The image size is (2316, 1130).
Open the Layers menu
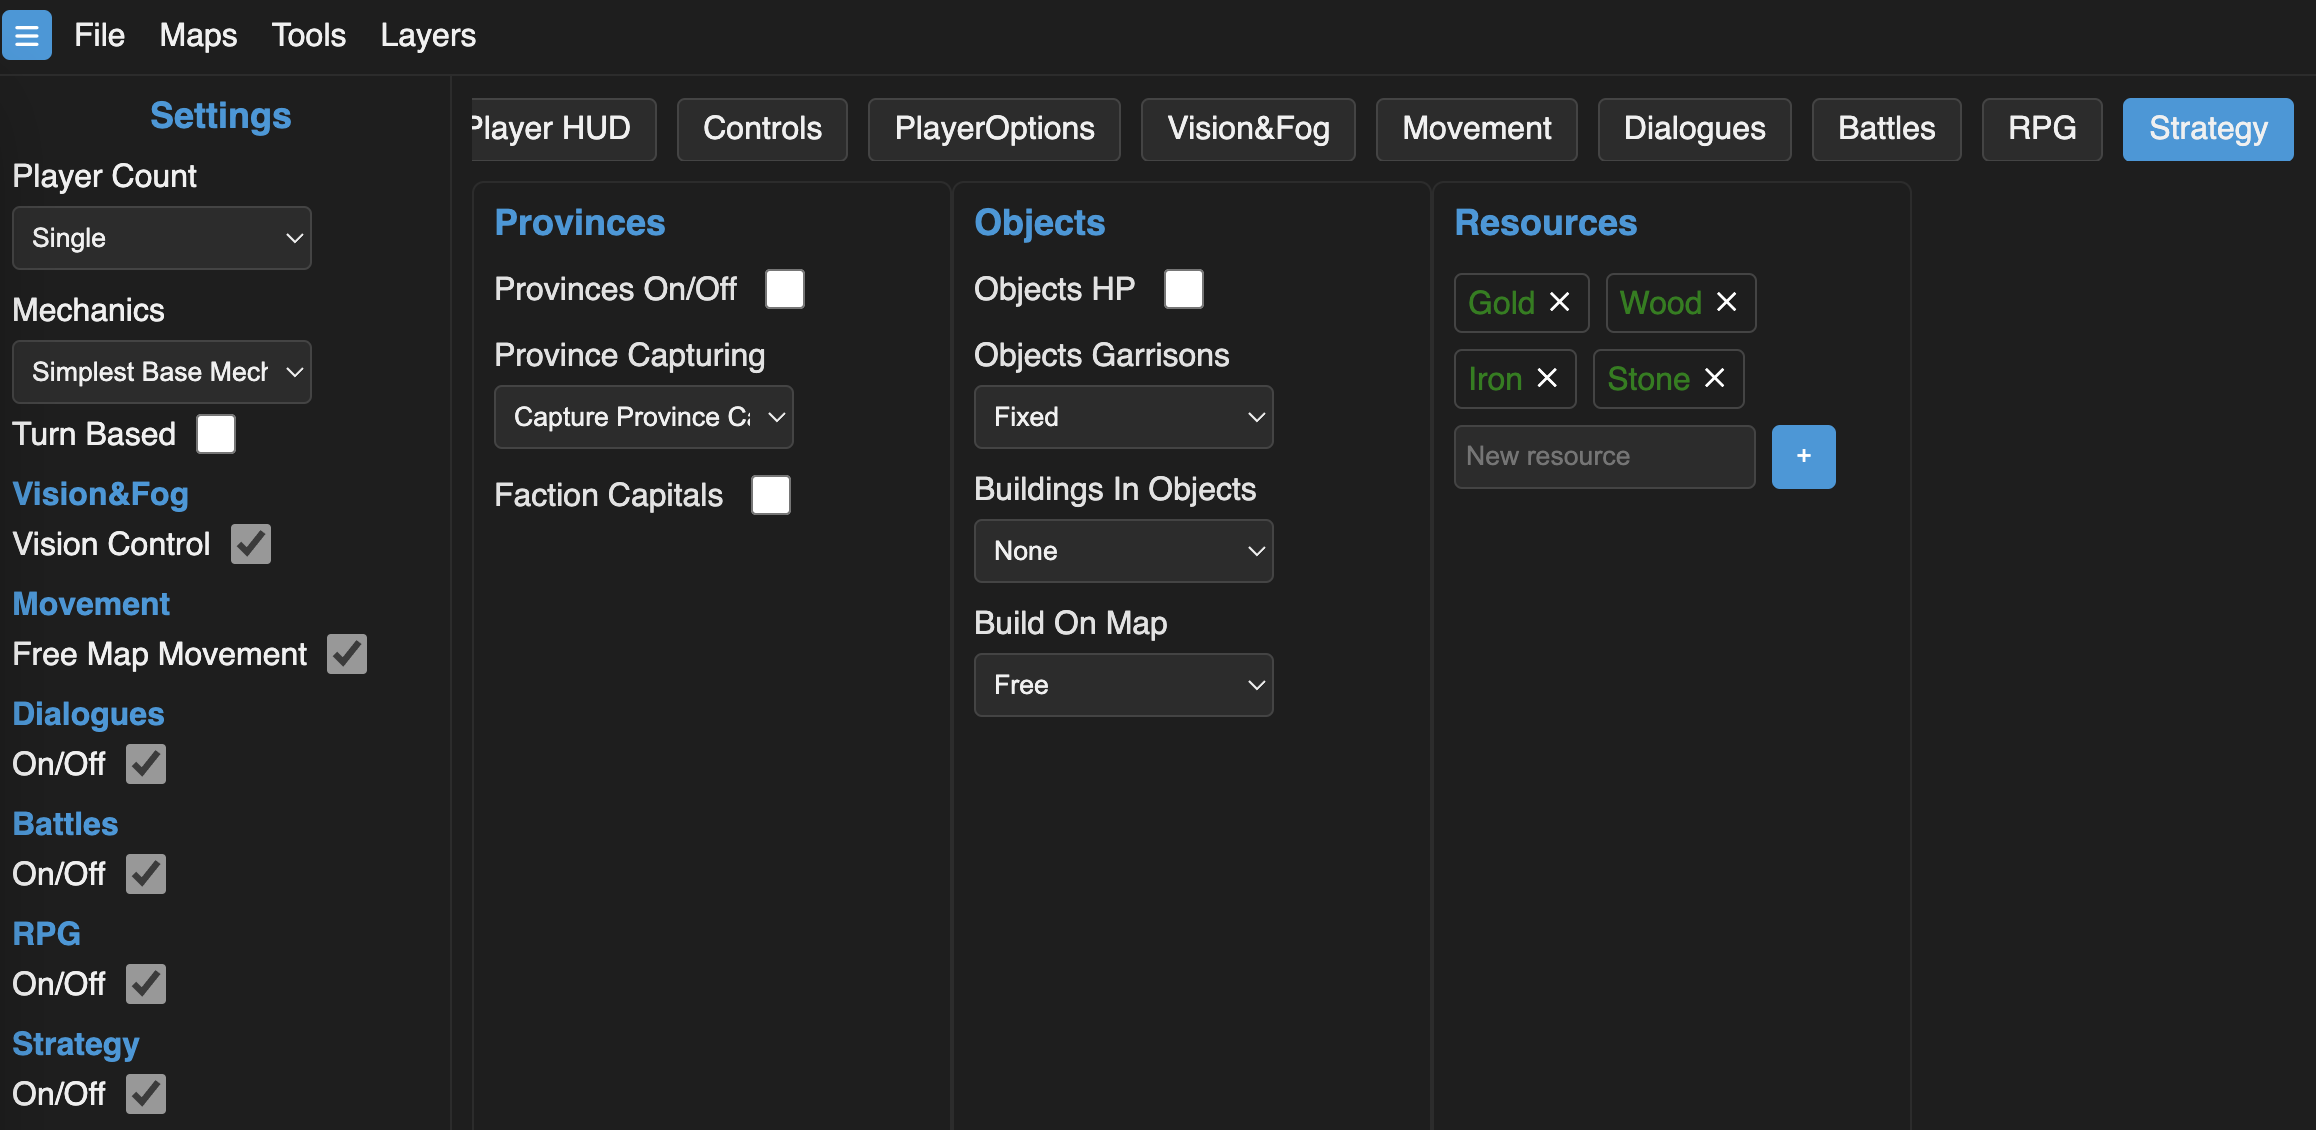click(428, 36)
